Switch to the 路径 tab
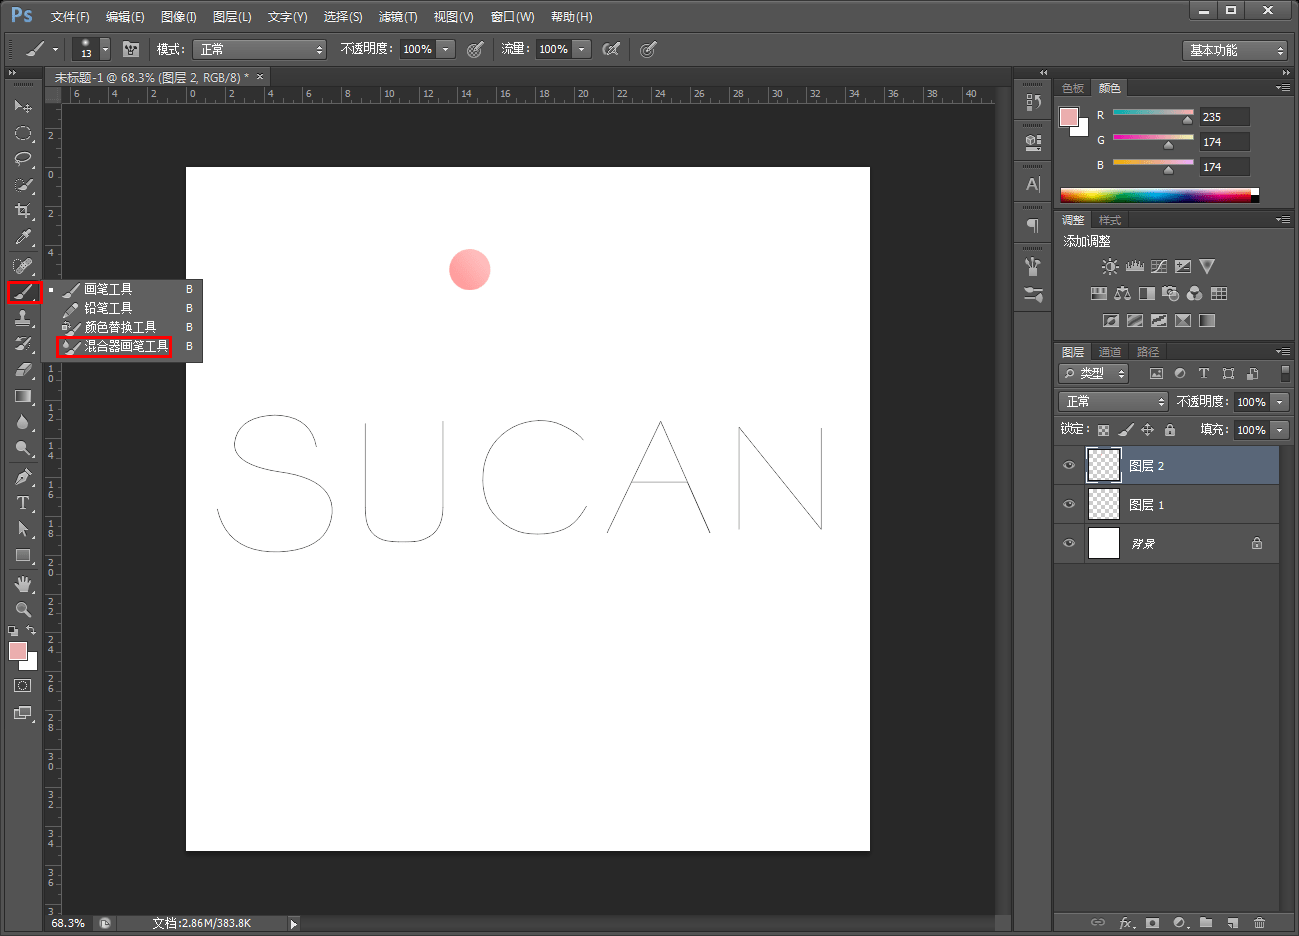This screenshot has width=1299, height=936. 1148,352
